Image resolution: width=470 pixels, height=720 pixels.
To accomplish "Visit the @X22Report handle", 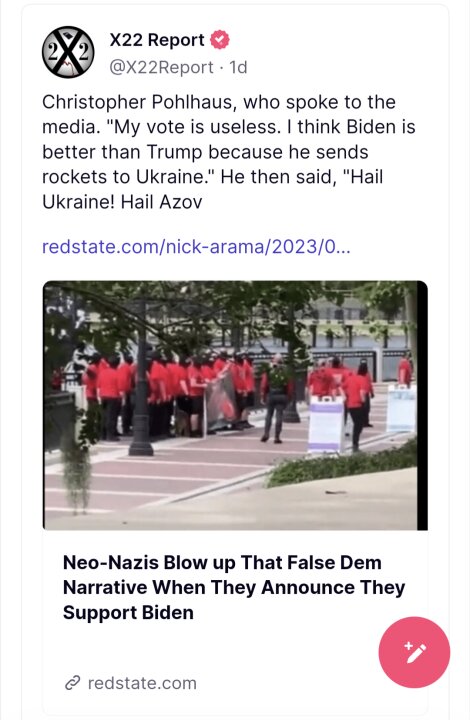I will coord(162,68).
